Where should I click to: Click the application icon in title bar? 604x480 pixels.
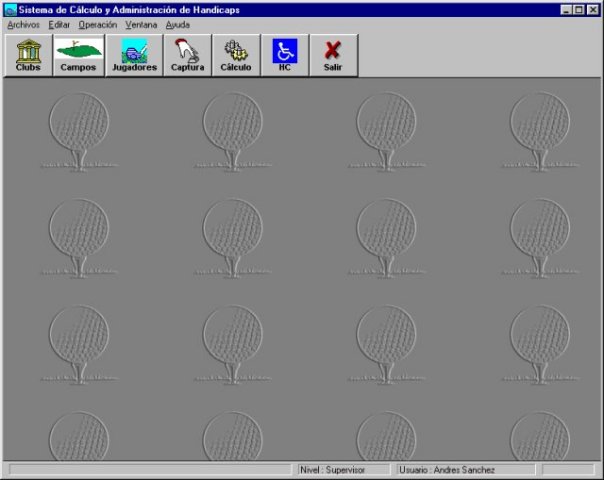(x=10, y=9)
